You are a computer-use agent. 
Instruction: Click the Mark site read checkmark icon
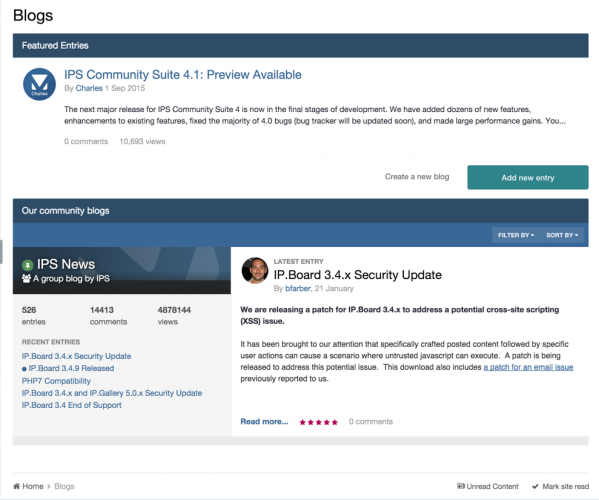pyautogui.click(x=535, y=486)
